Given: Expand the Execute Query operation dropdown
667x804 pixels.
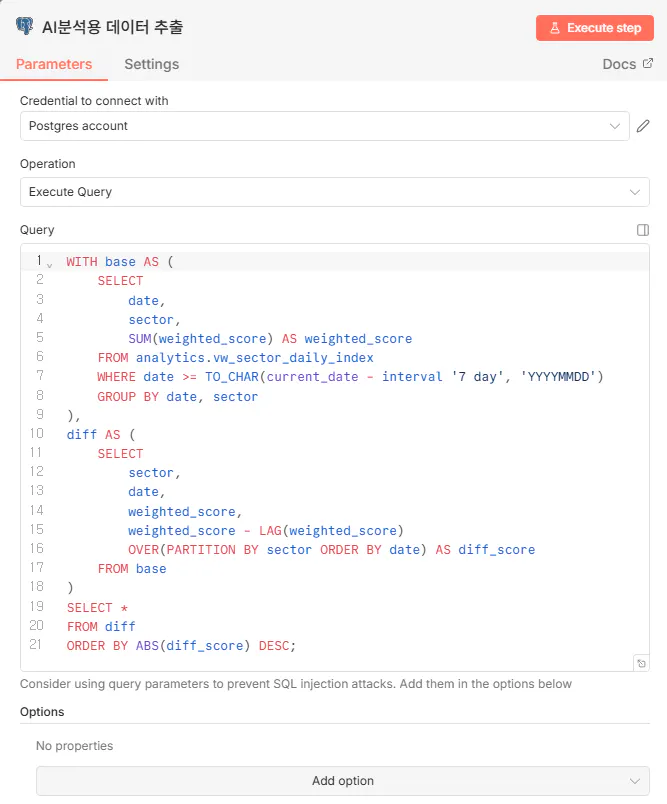Looking at the screenshot, I should coord(334,192).
